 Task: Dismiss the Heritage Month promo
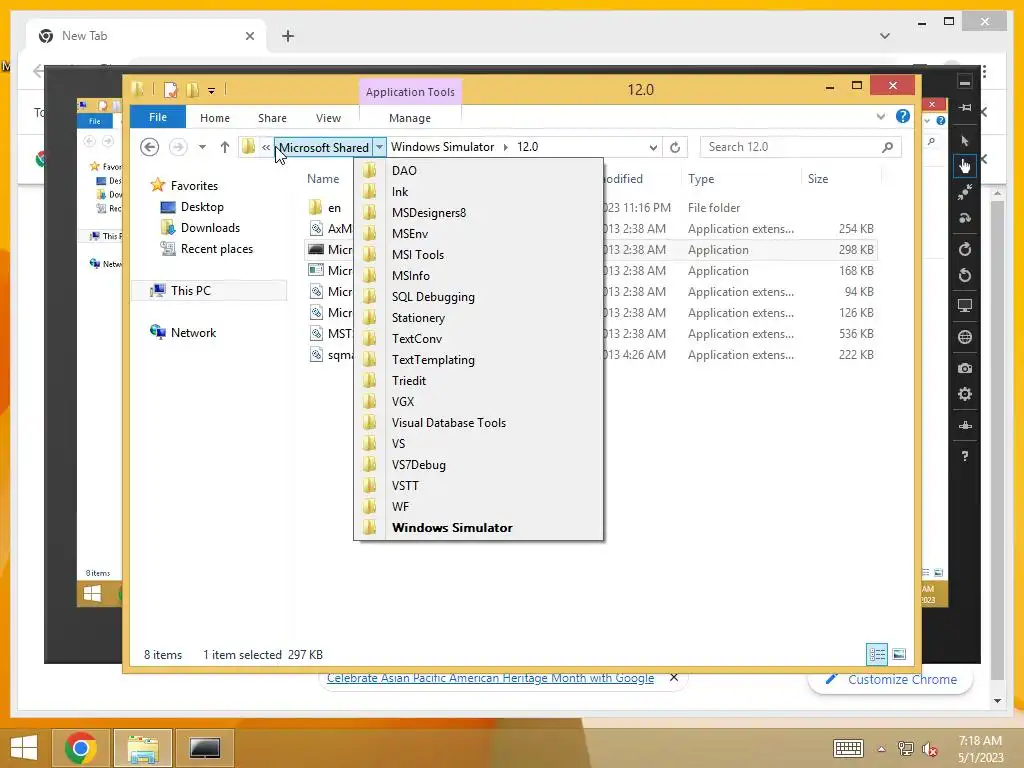click(x=674, y=678)
